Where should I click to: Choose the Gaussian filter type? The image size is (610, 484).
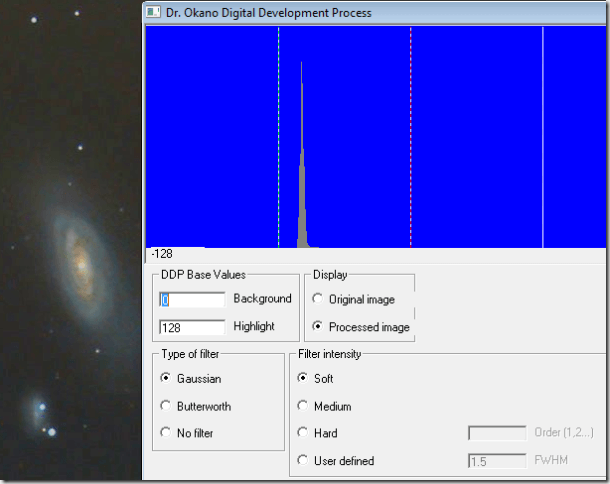pos(165,379)
